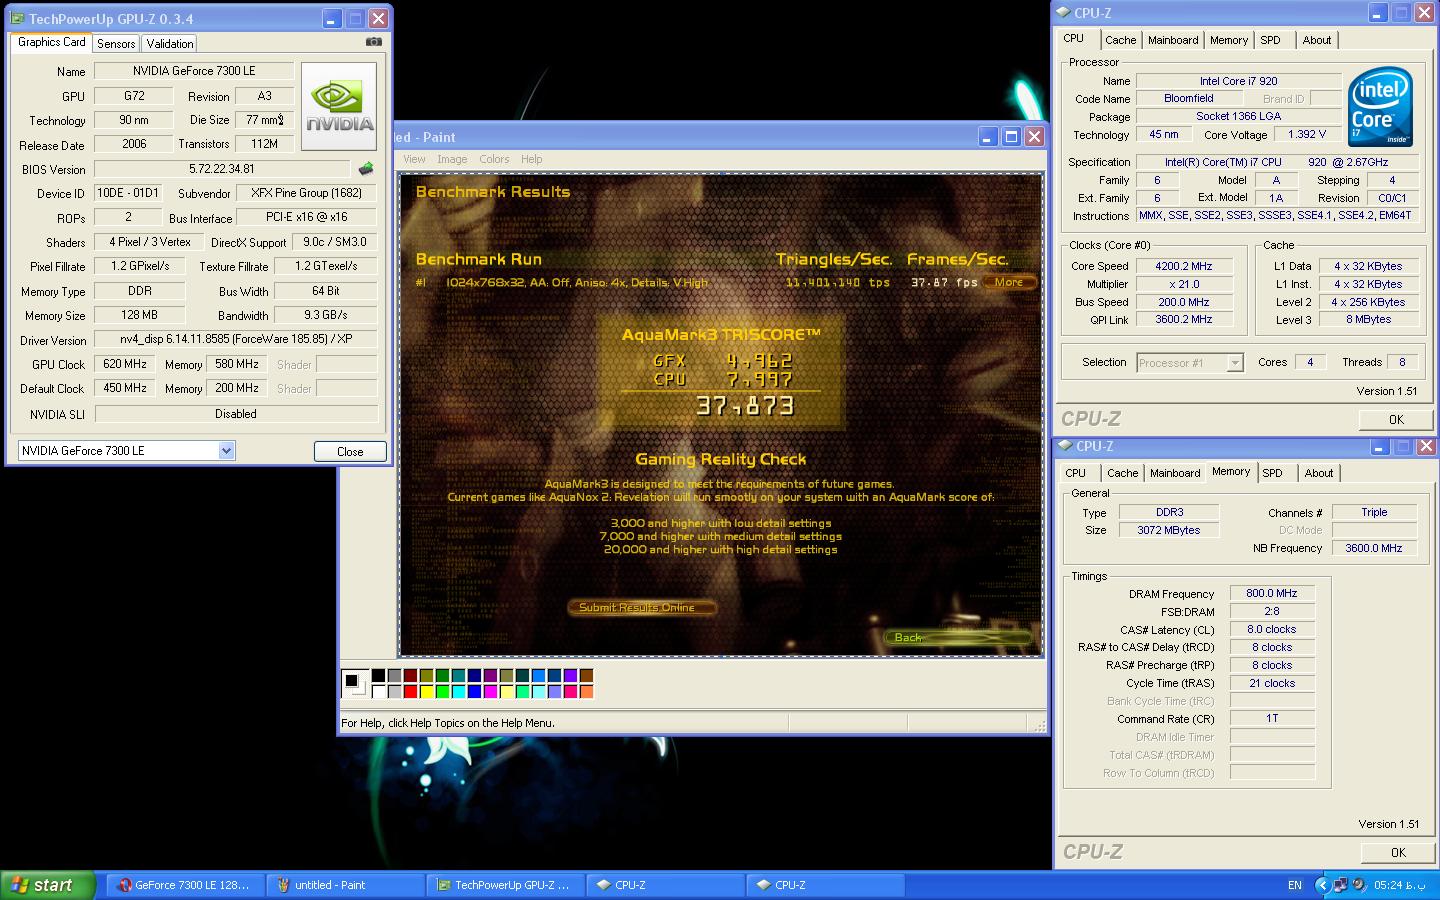Open the Help menu in Paint
The width and height of the screenshot is (1440, 900).
(532, 159)
